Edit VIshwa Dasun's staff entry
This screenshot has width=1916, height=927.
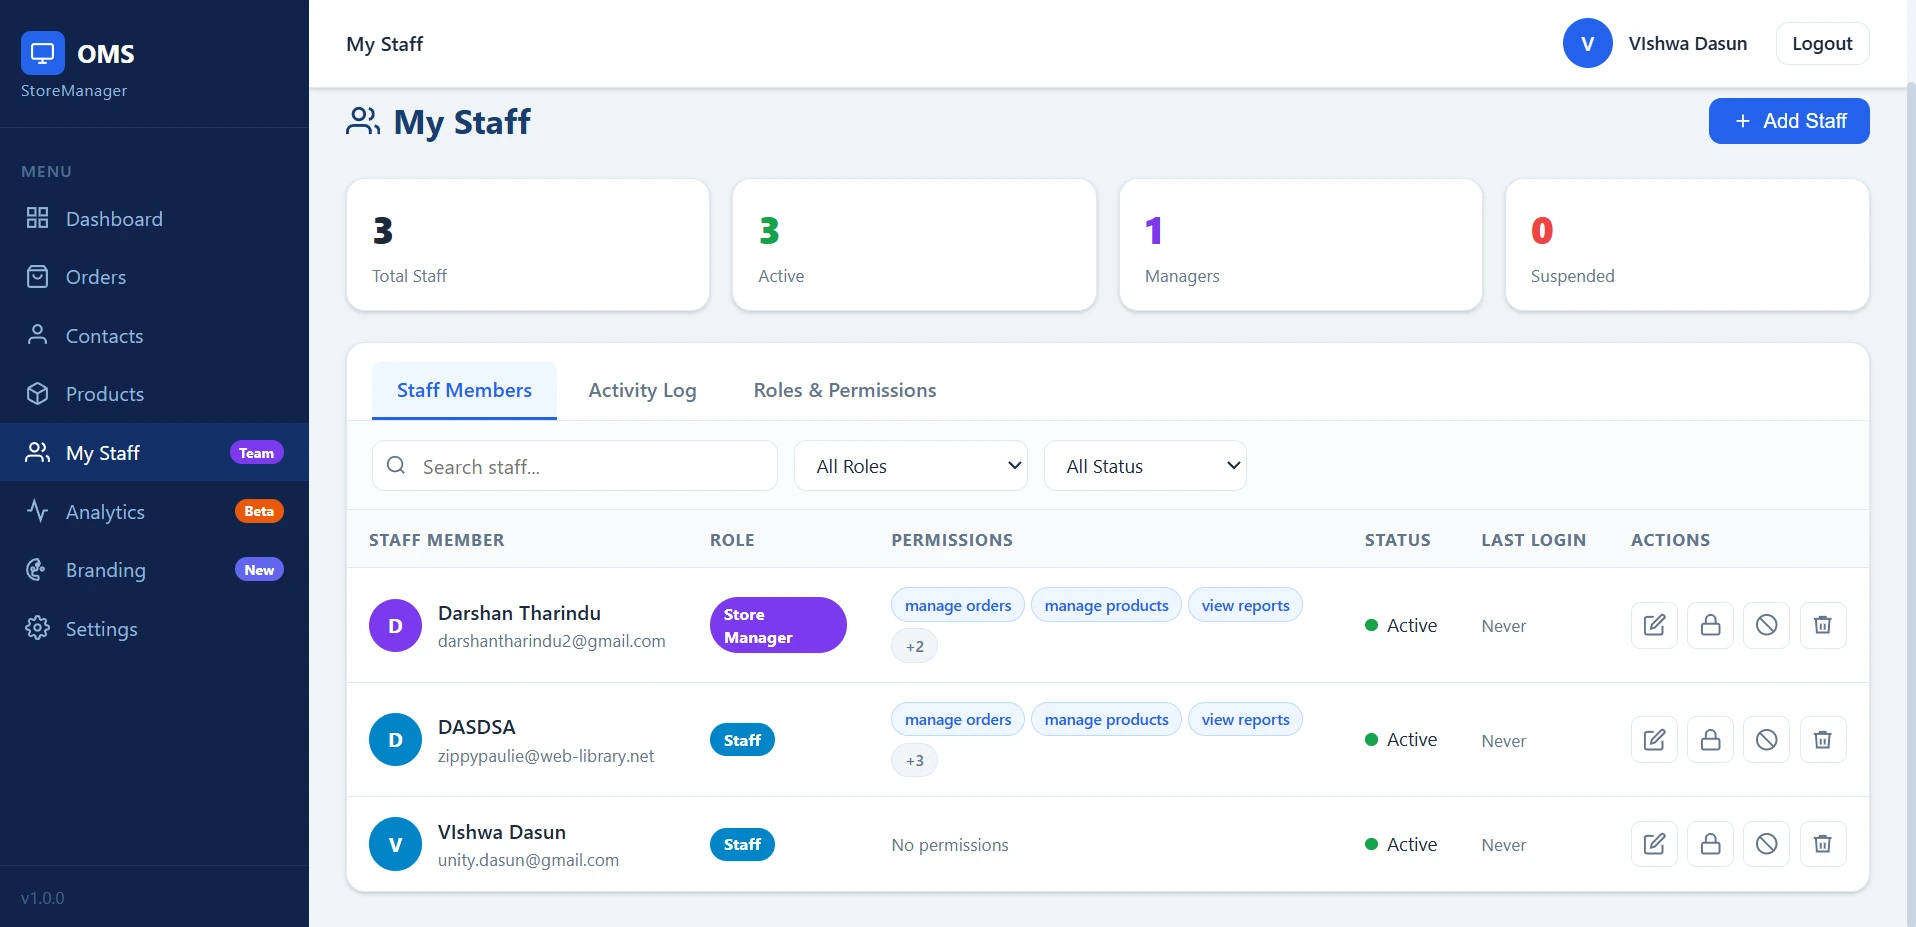[1654, 844]
